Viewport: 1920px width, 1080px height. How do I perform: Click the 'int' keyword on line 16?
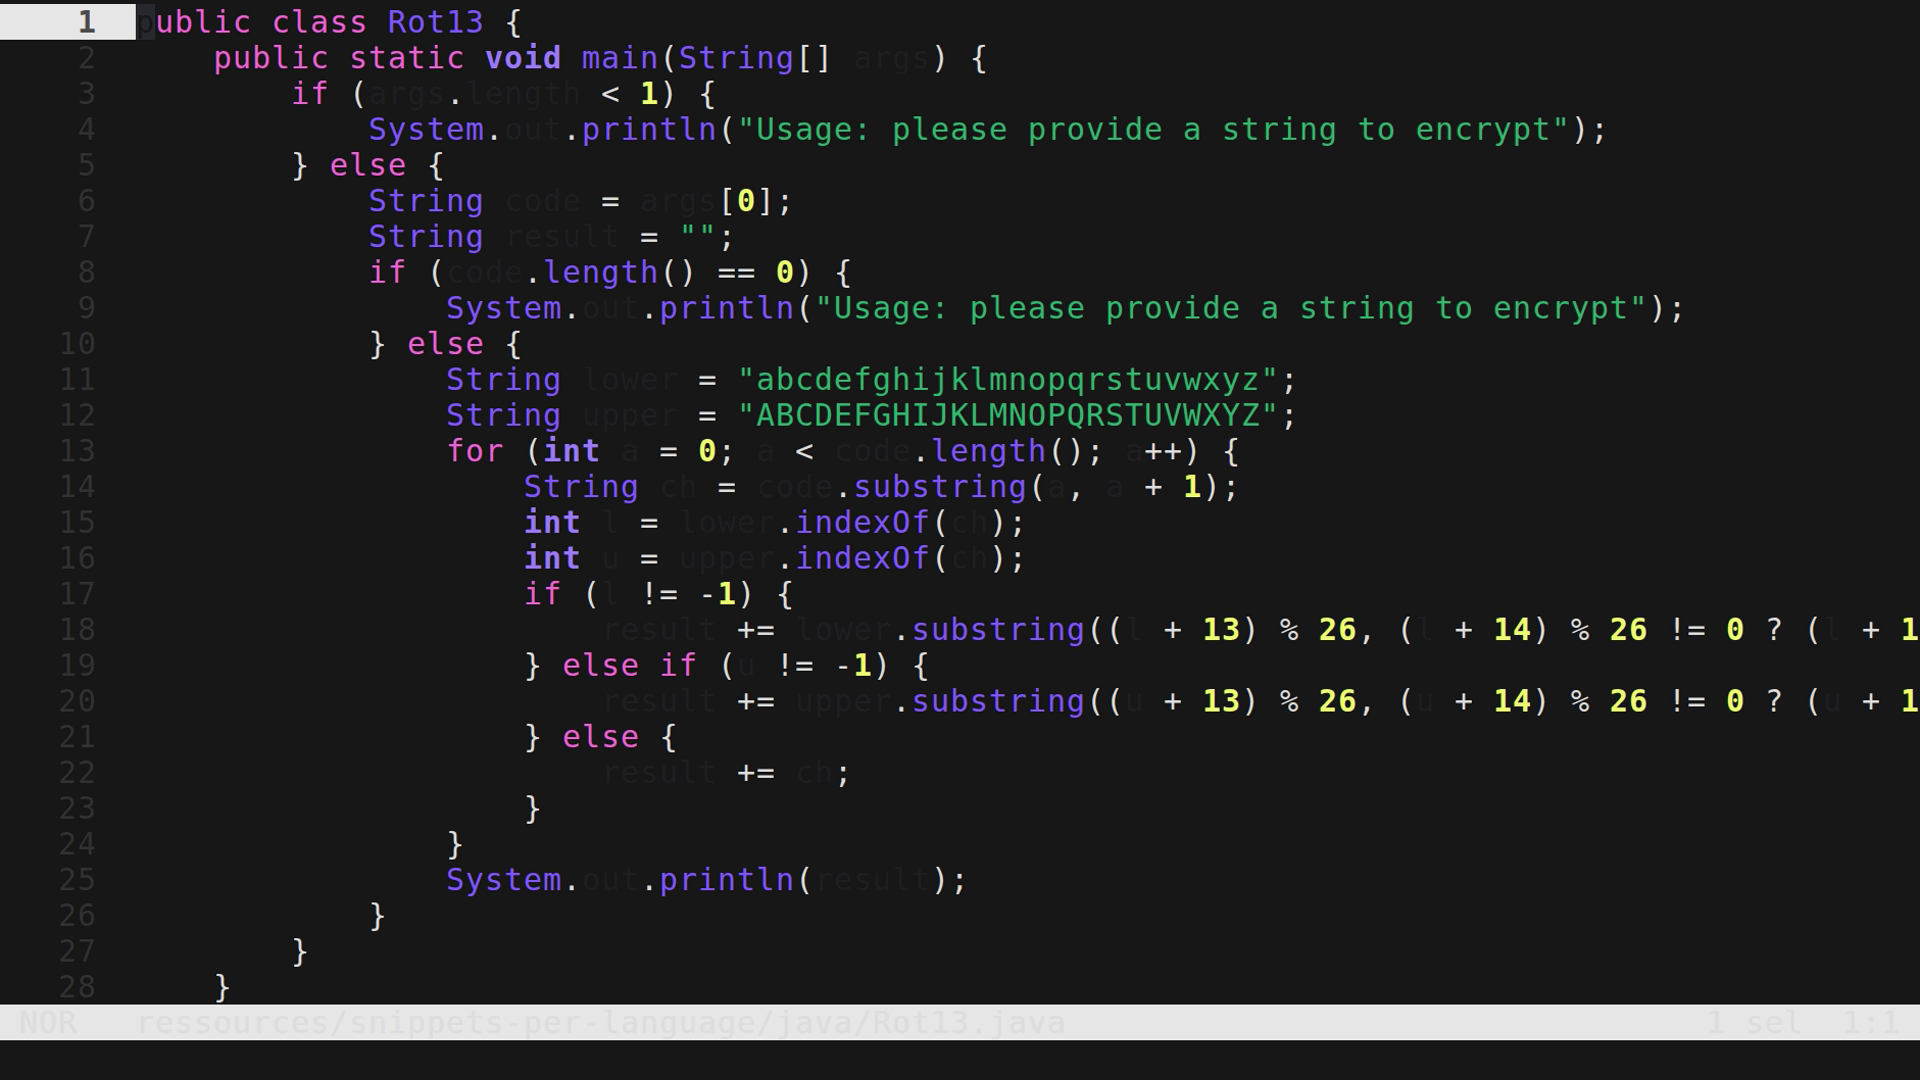pyautogui.click(x=552, y=558)
